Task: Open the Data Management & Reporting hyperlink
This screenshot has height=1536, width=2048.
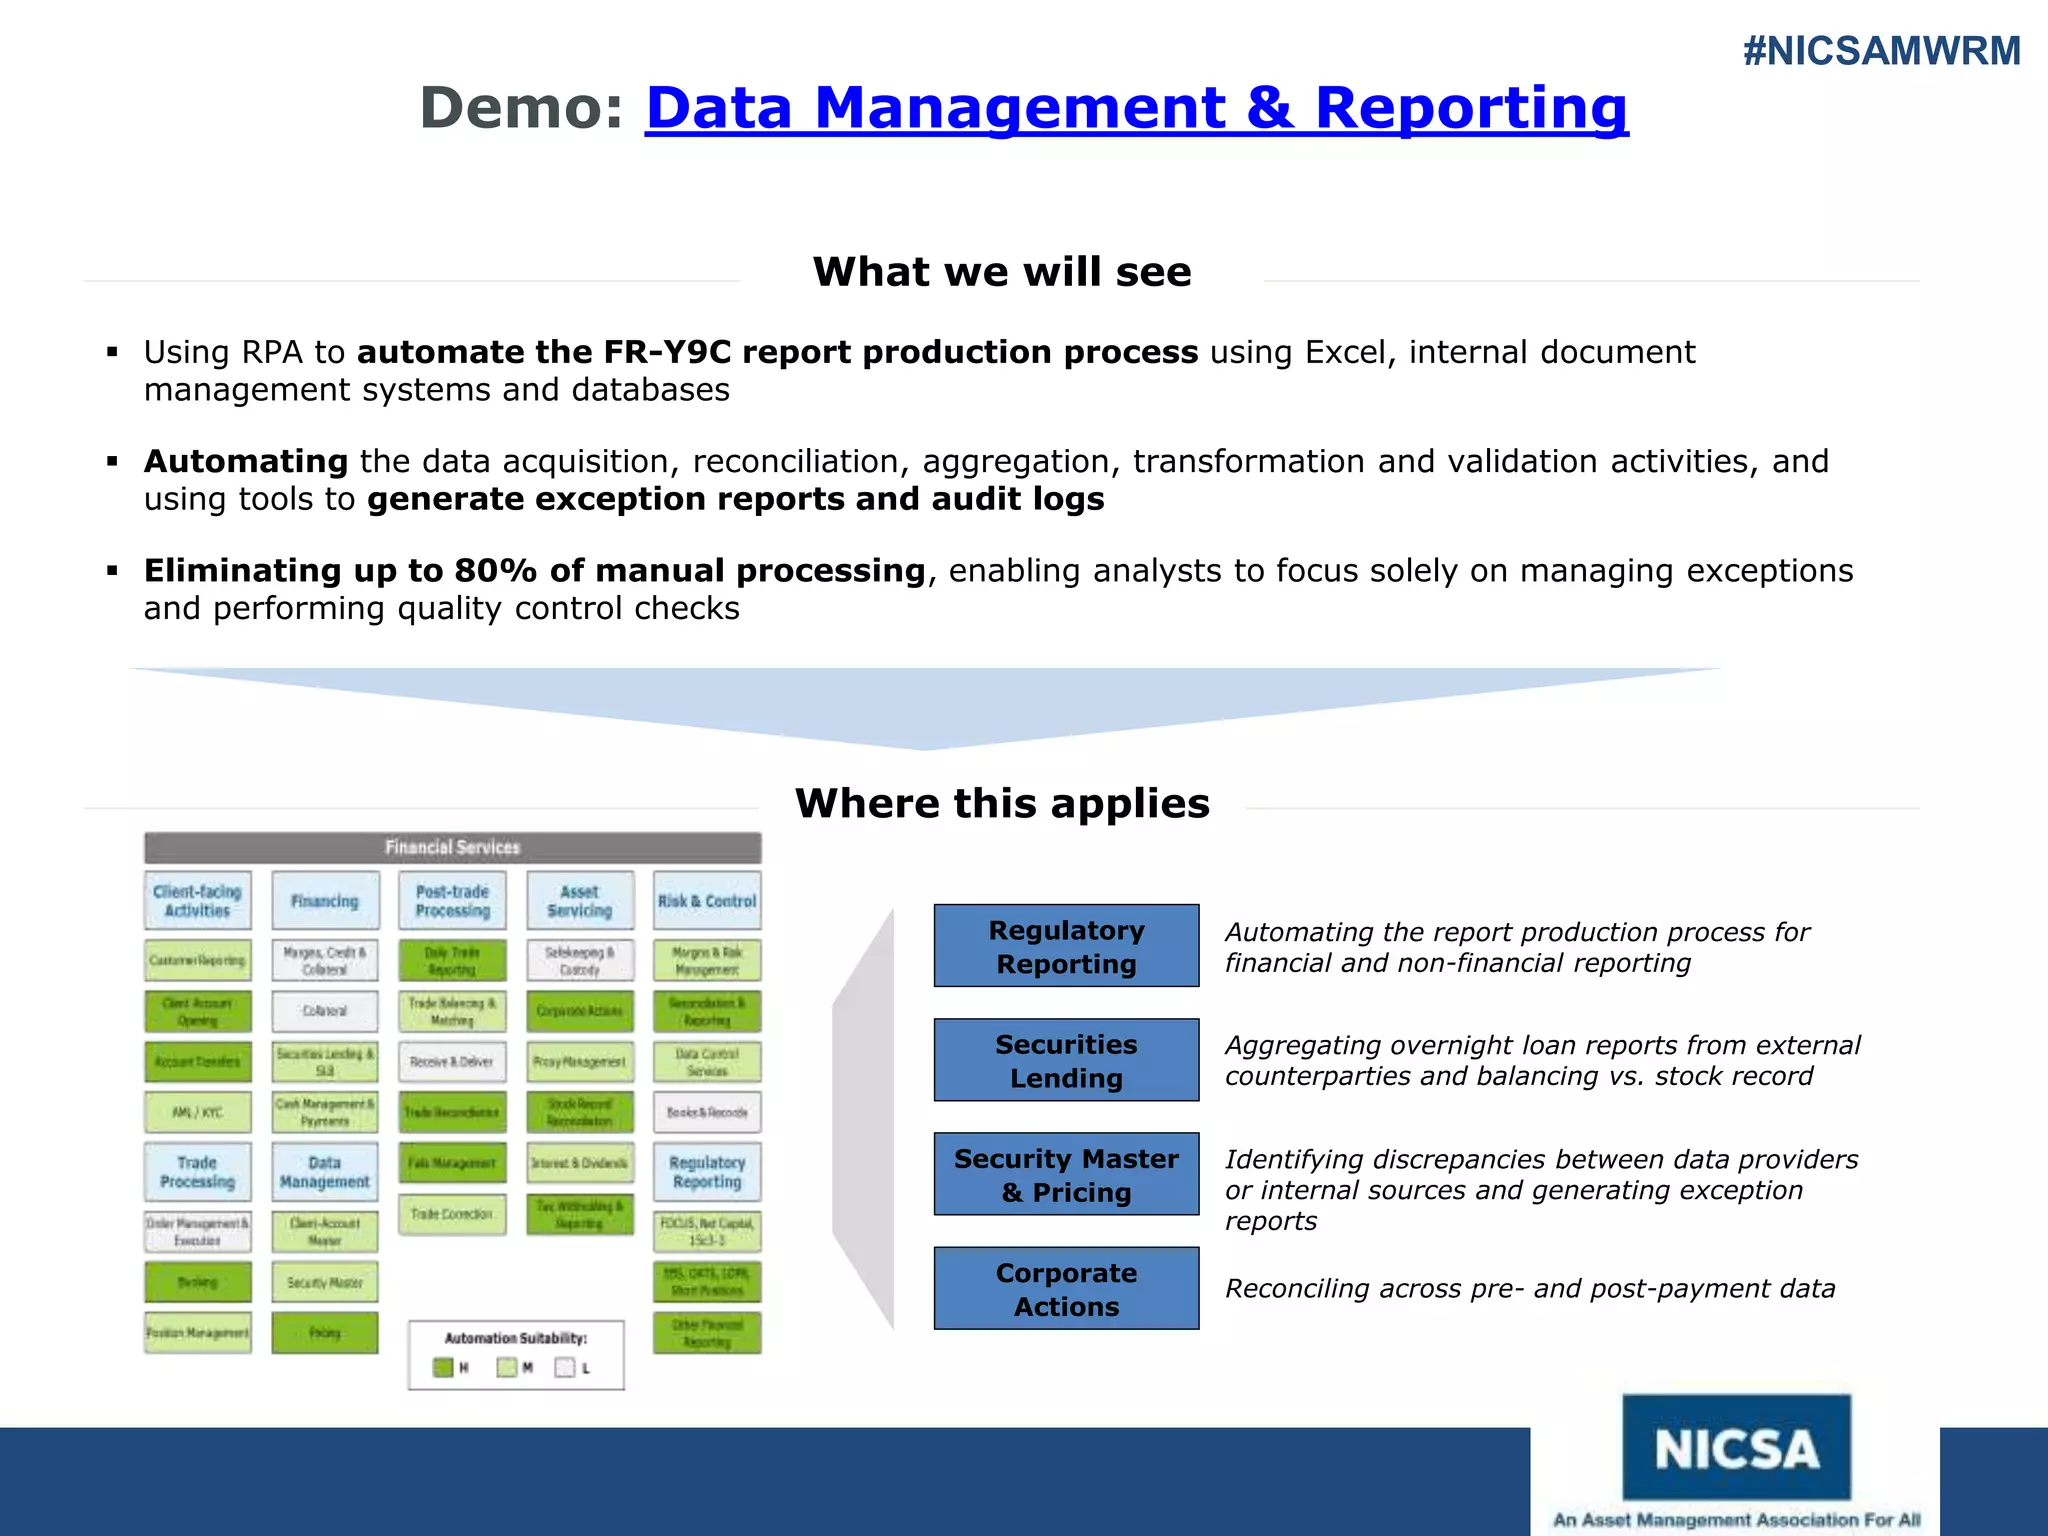Action: coord(1136,108)
